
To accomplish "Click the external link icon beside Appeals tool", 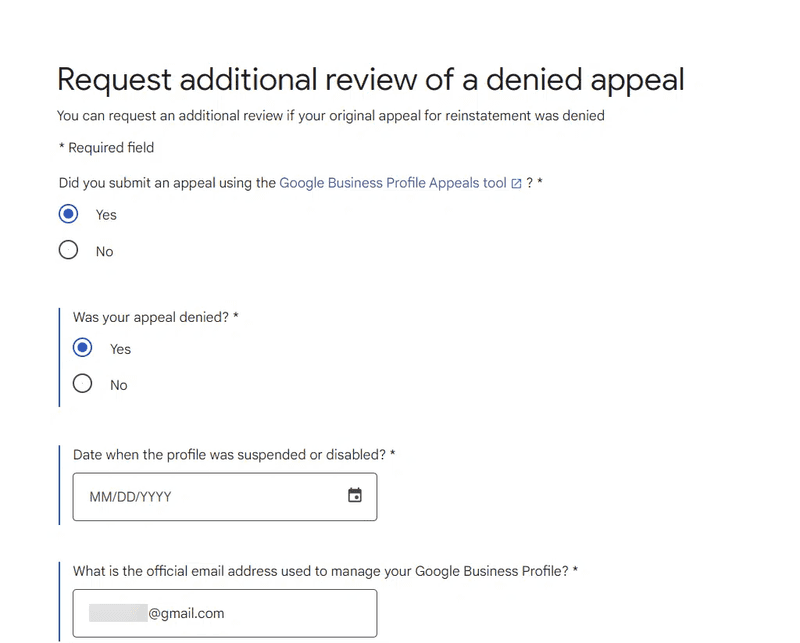I will click(516, 184).
